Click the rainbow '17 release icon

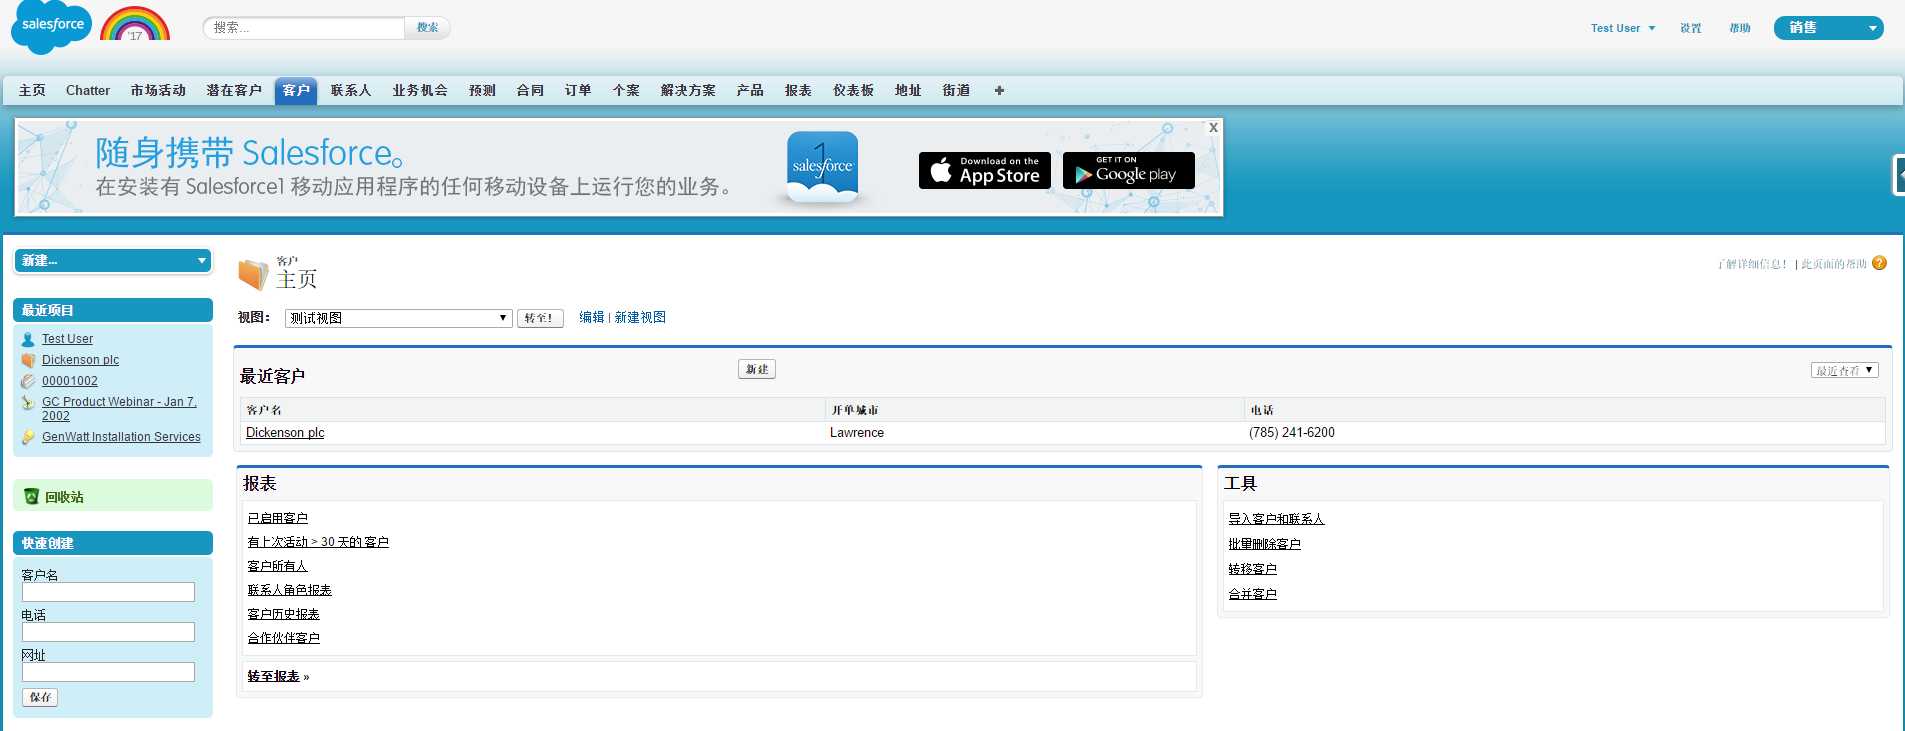click(x=135, y=24)
